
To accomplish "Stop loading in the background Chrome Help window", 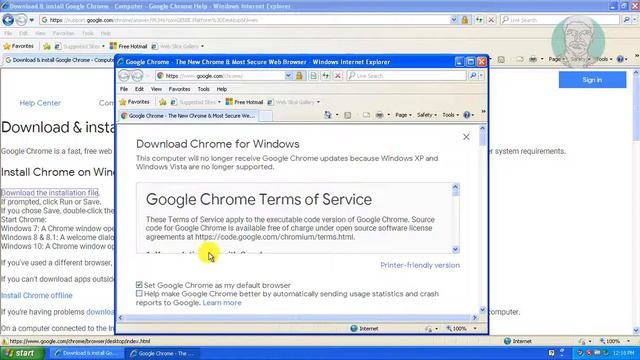I will [x=491, y=20].
